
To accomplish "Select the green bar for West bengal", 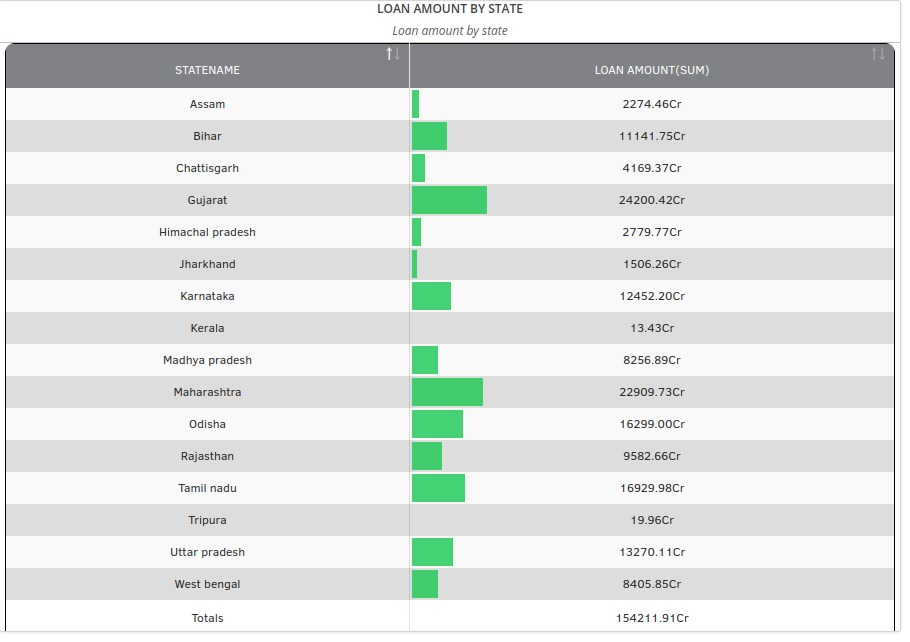I will (x=425, y=584).
